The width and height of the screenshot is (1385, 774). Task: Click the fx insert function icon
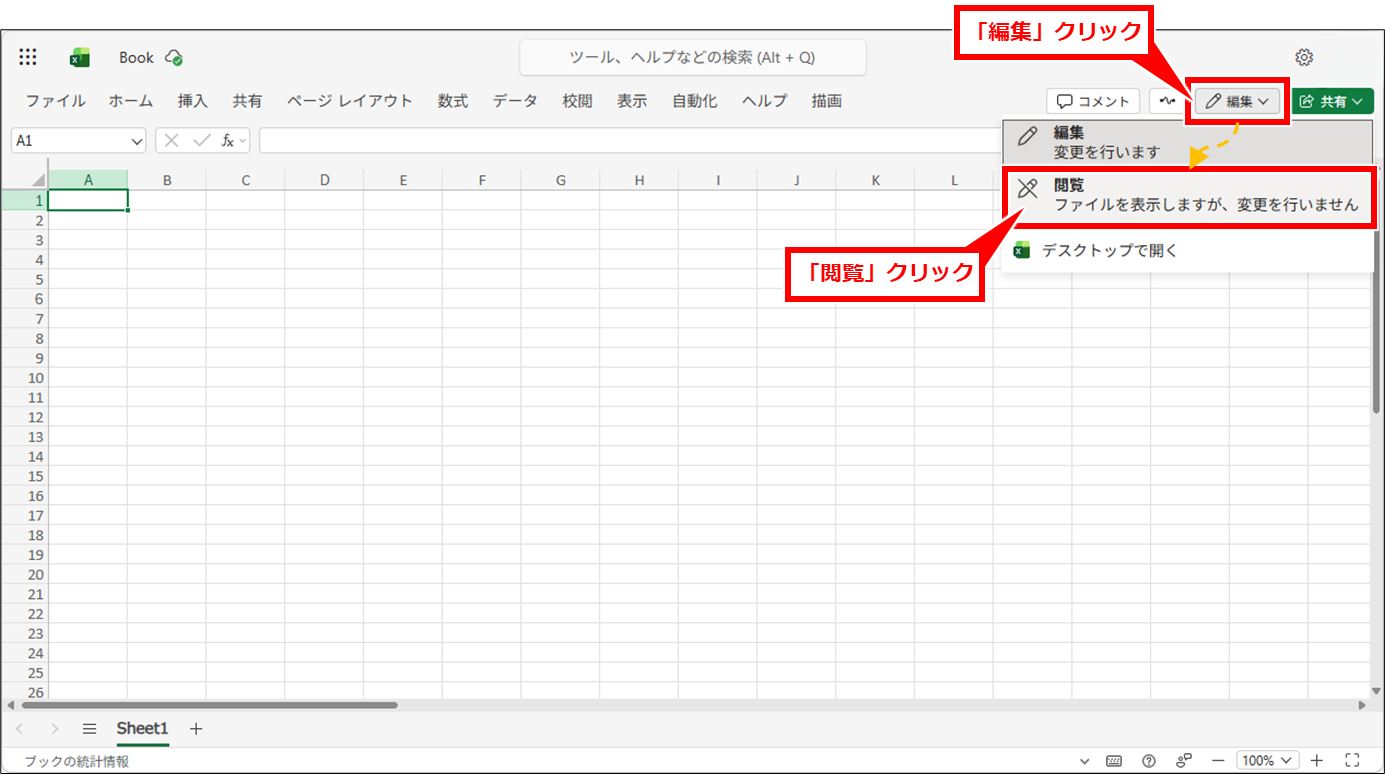228,141
